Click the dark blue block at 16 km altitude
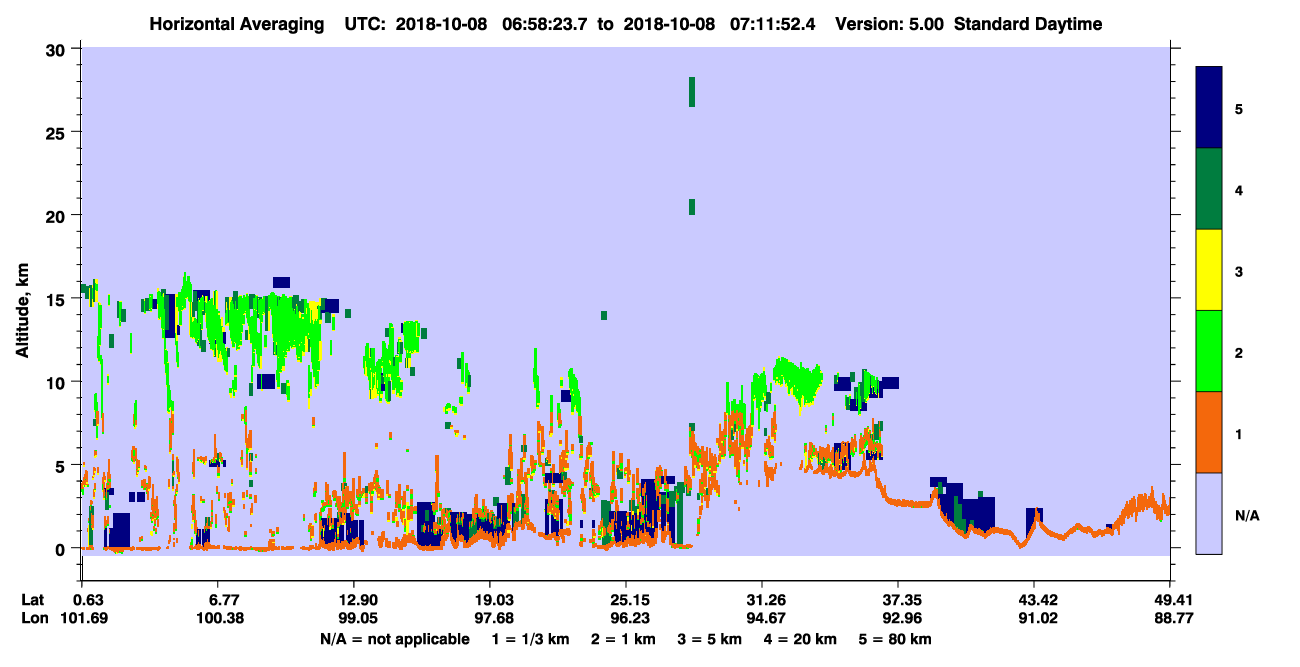Screen dimensions: 1300x667 281,283
